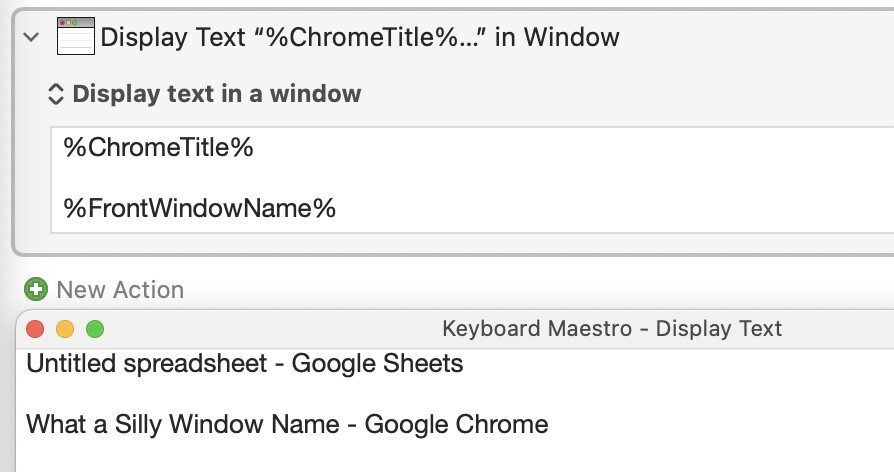Viewport: 894px width, 472px height.
Task: Collapse the Display Text action chevron
Action: pyautogui.click(x=31, y=37)
